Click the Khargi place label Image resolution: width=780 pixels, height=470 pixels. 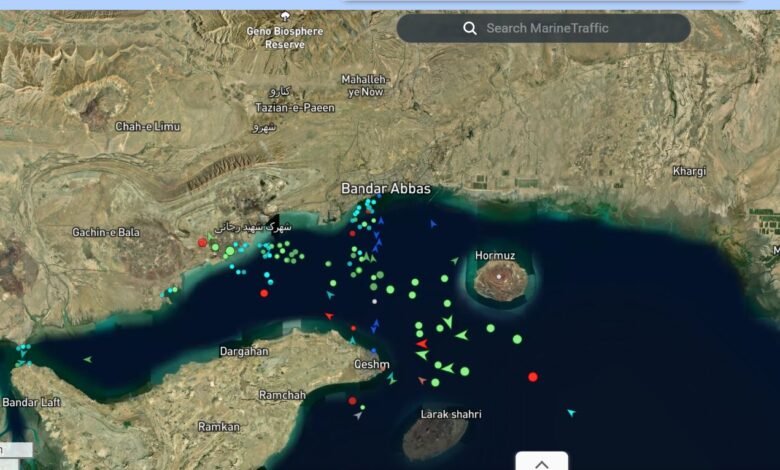click(x=689, y=171)
